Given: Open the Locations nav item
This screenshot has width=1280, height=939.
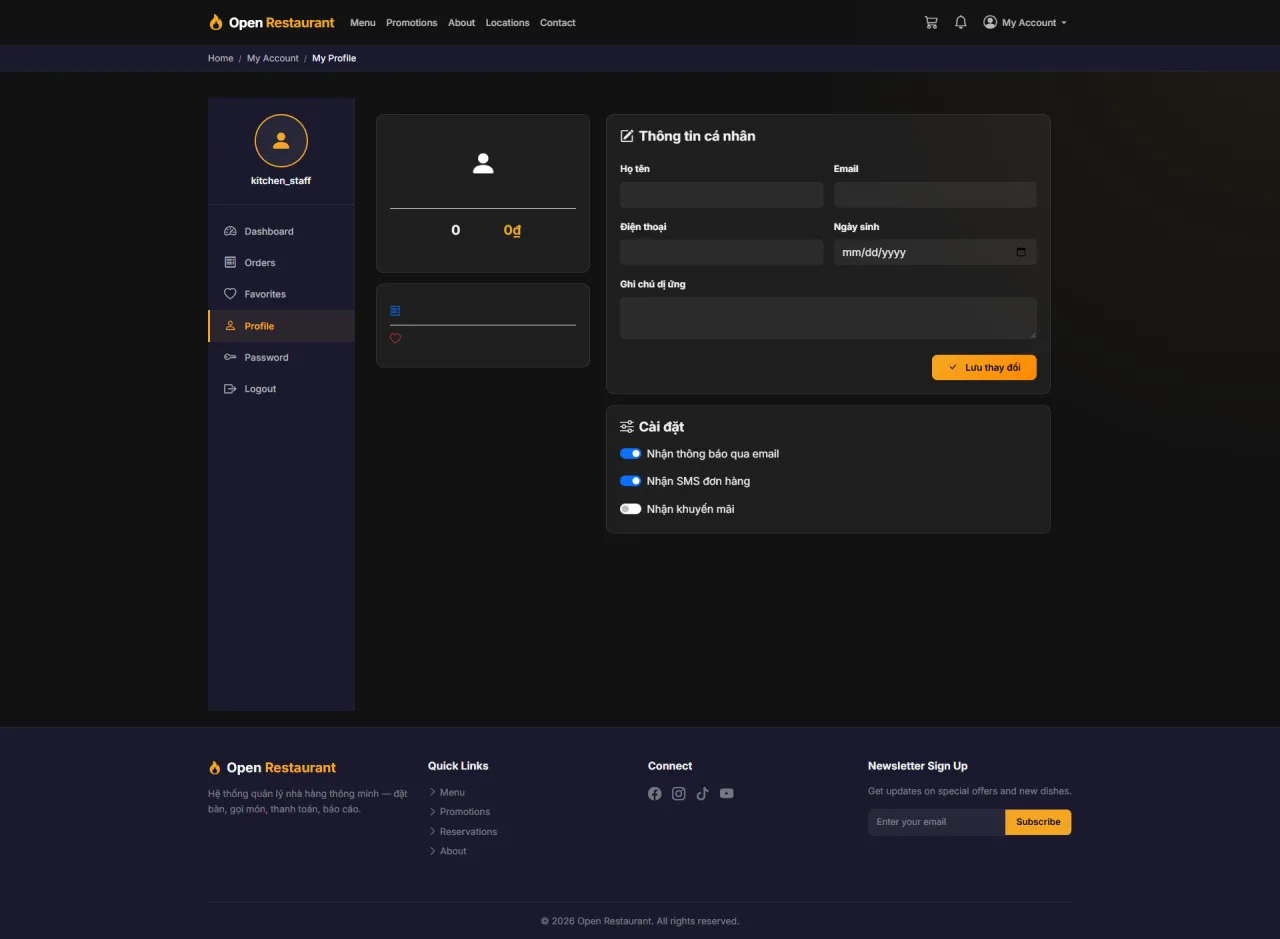Looking at the screenshot, I should pos(508,22).
